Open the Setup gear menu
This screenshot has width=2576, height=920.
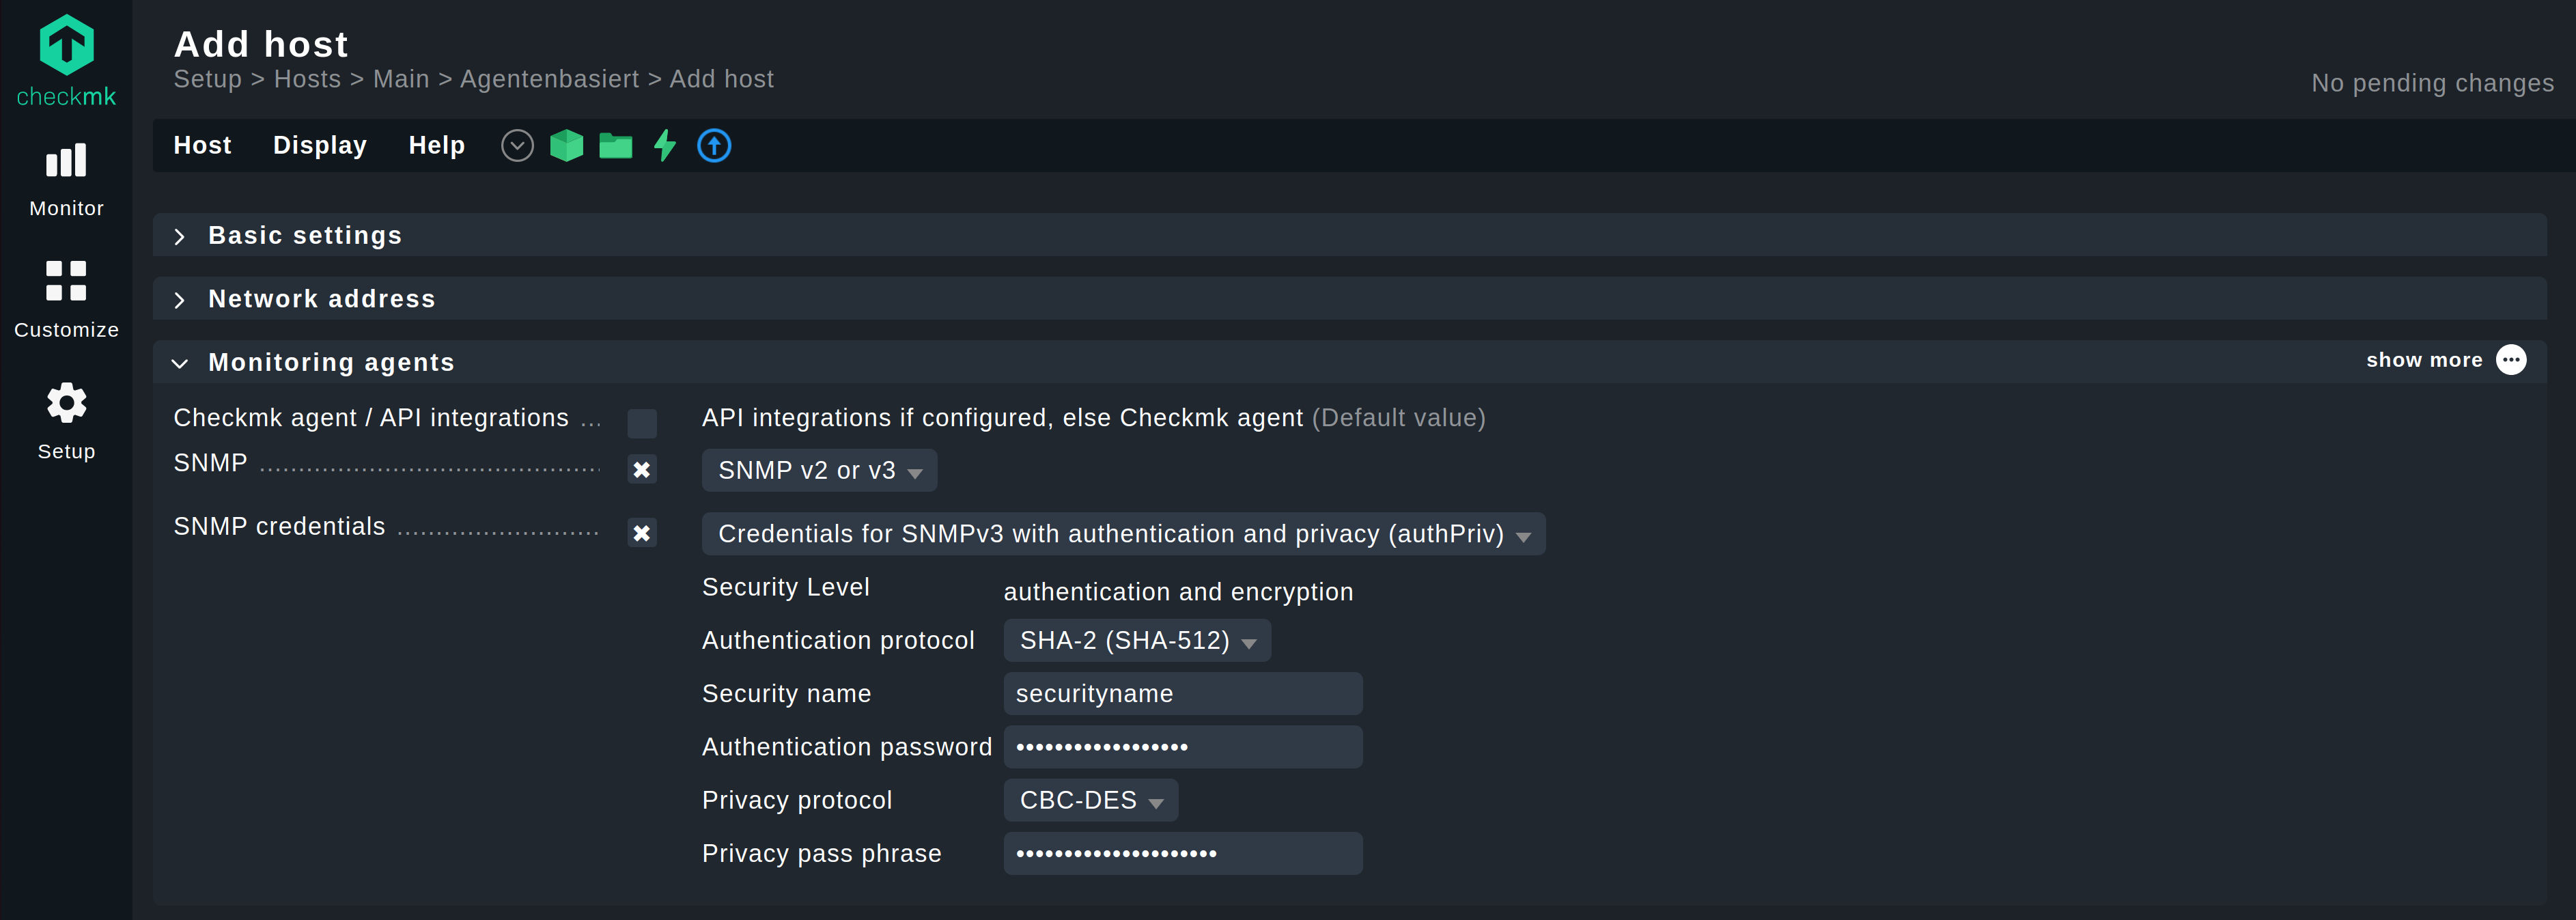click(66, 420)
